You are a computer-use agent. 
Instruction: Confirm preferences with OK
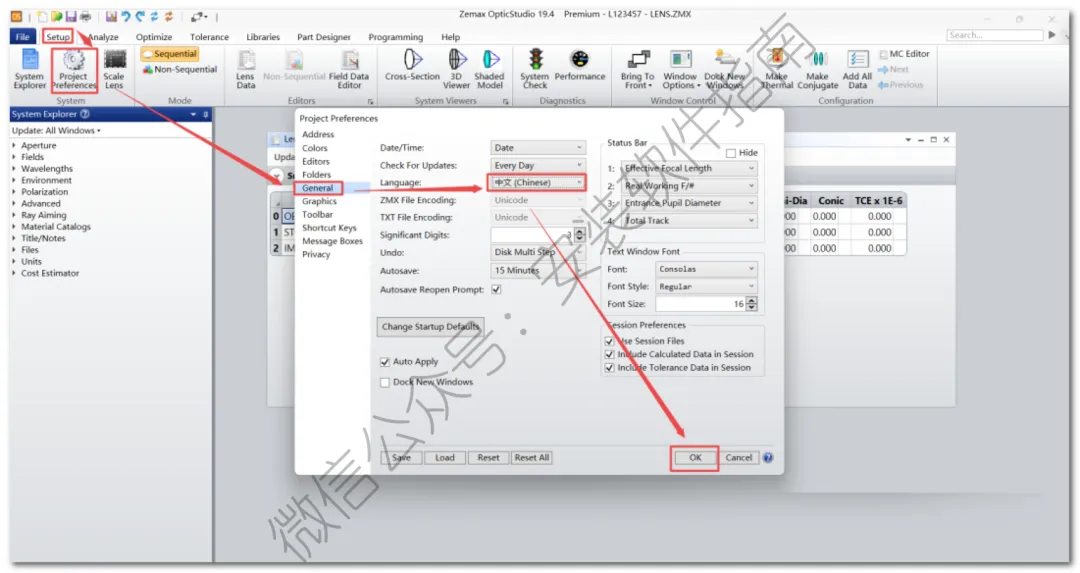point(695,458)
